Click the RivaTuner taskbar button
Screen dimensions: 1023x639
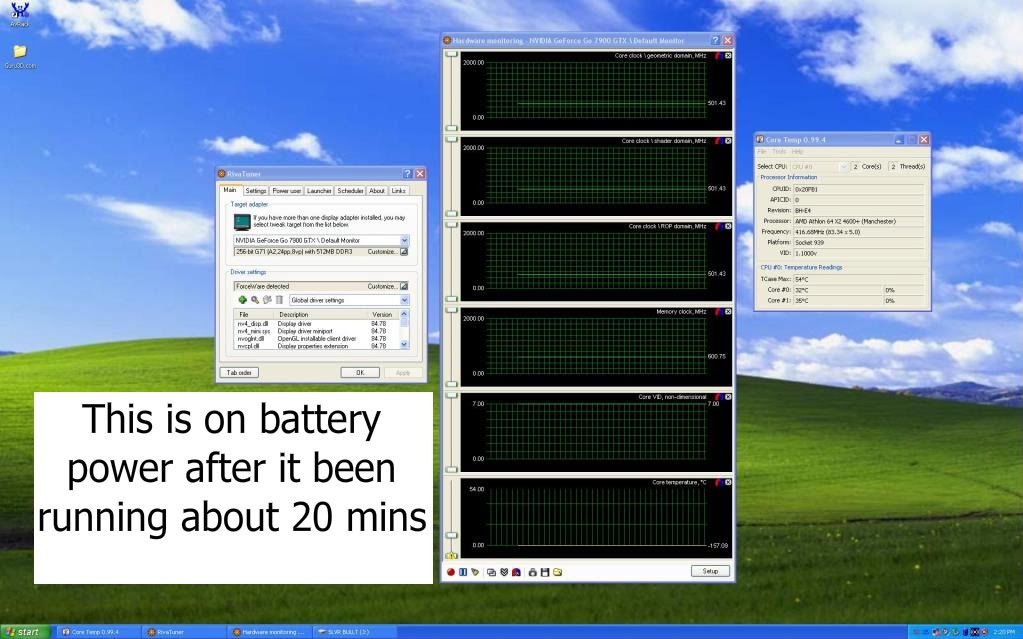[185, 632]
